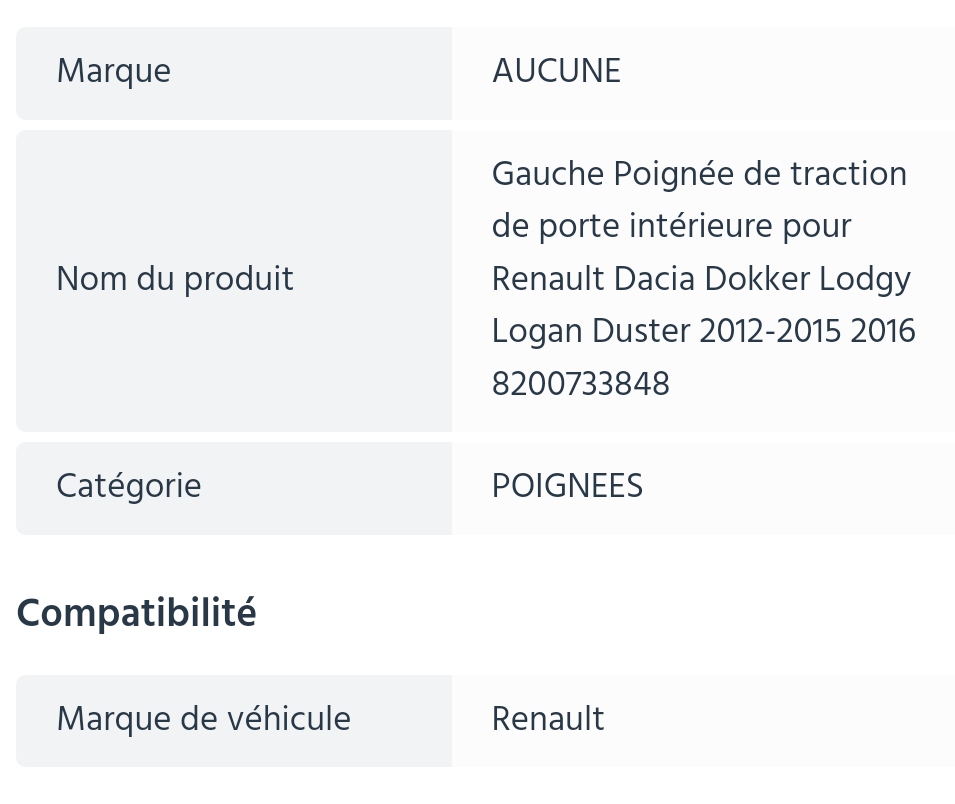Click the Catégorie label cell
955x804 pixels.
234,488
